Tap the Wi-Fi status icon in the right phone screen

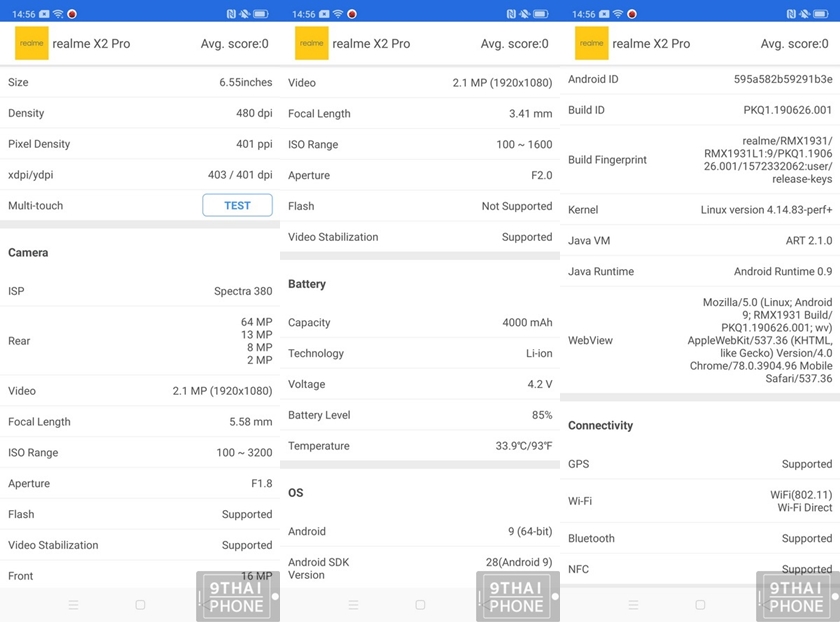618,14
